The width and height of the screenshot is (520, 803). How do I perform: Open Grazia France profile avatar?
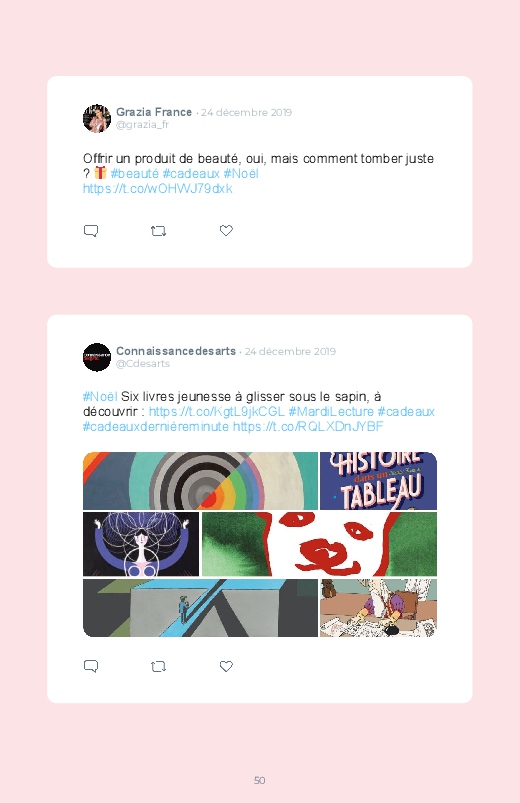(x=97, y=118)
